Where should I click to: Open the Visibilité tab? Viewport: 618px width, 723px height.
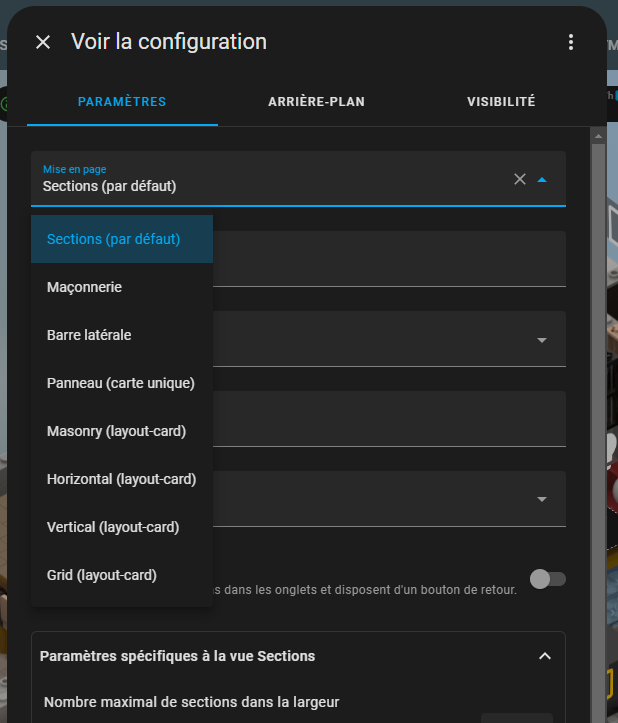(x=501, y=102)
